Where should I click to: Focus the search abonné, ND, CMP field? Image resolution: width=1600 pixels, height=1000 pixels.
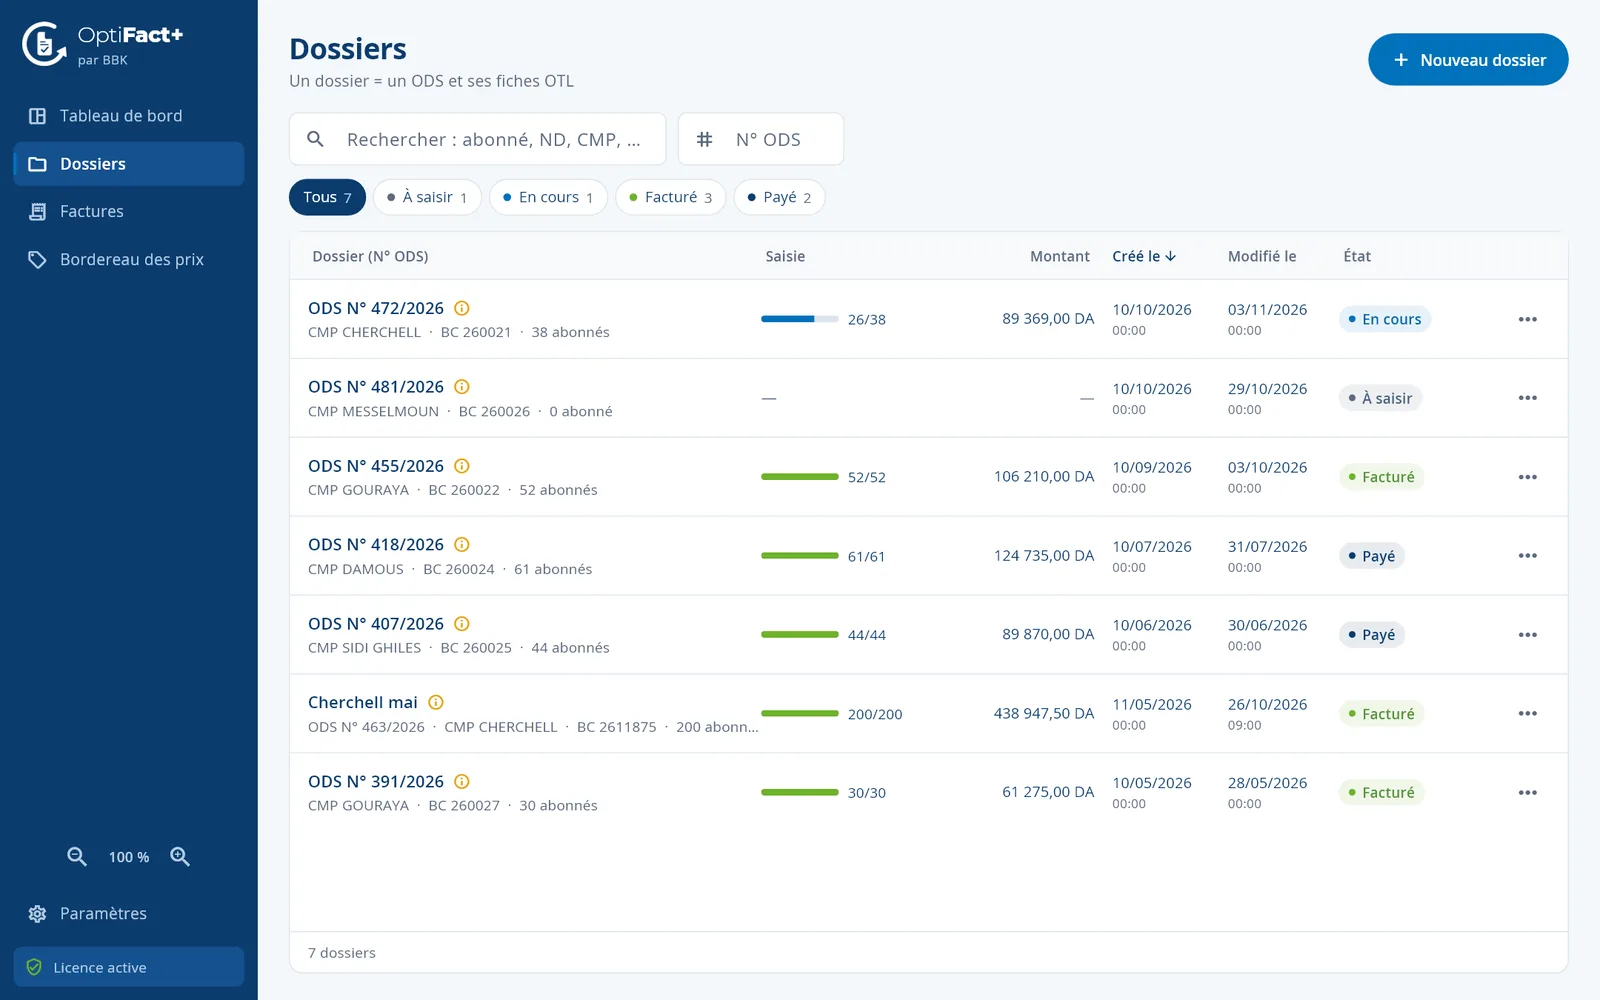478,139
